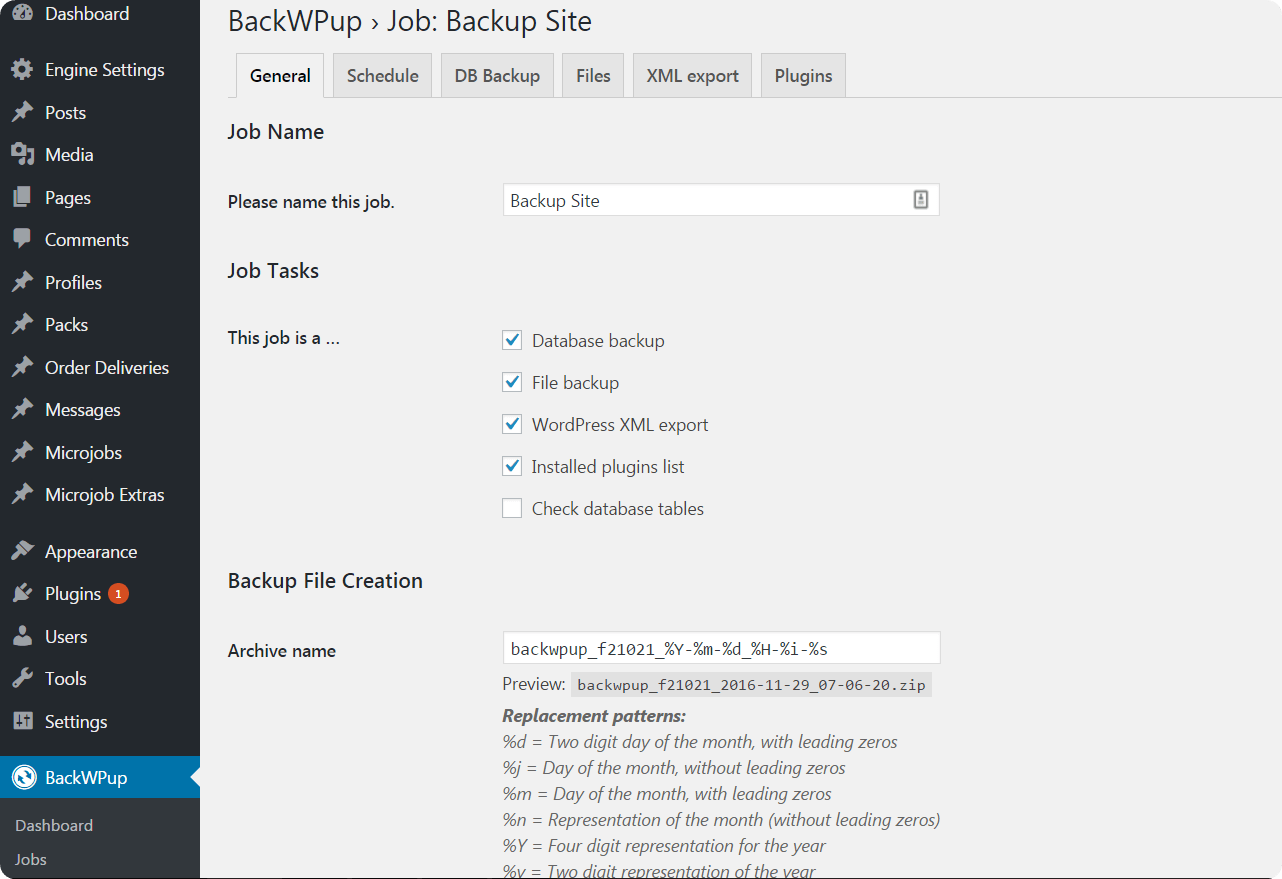Go to Posts in the sidebar

pyautogui.click(x=100, y=112)
